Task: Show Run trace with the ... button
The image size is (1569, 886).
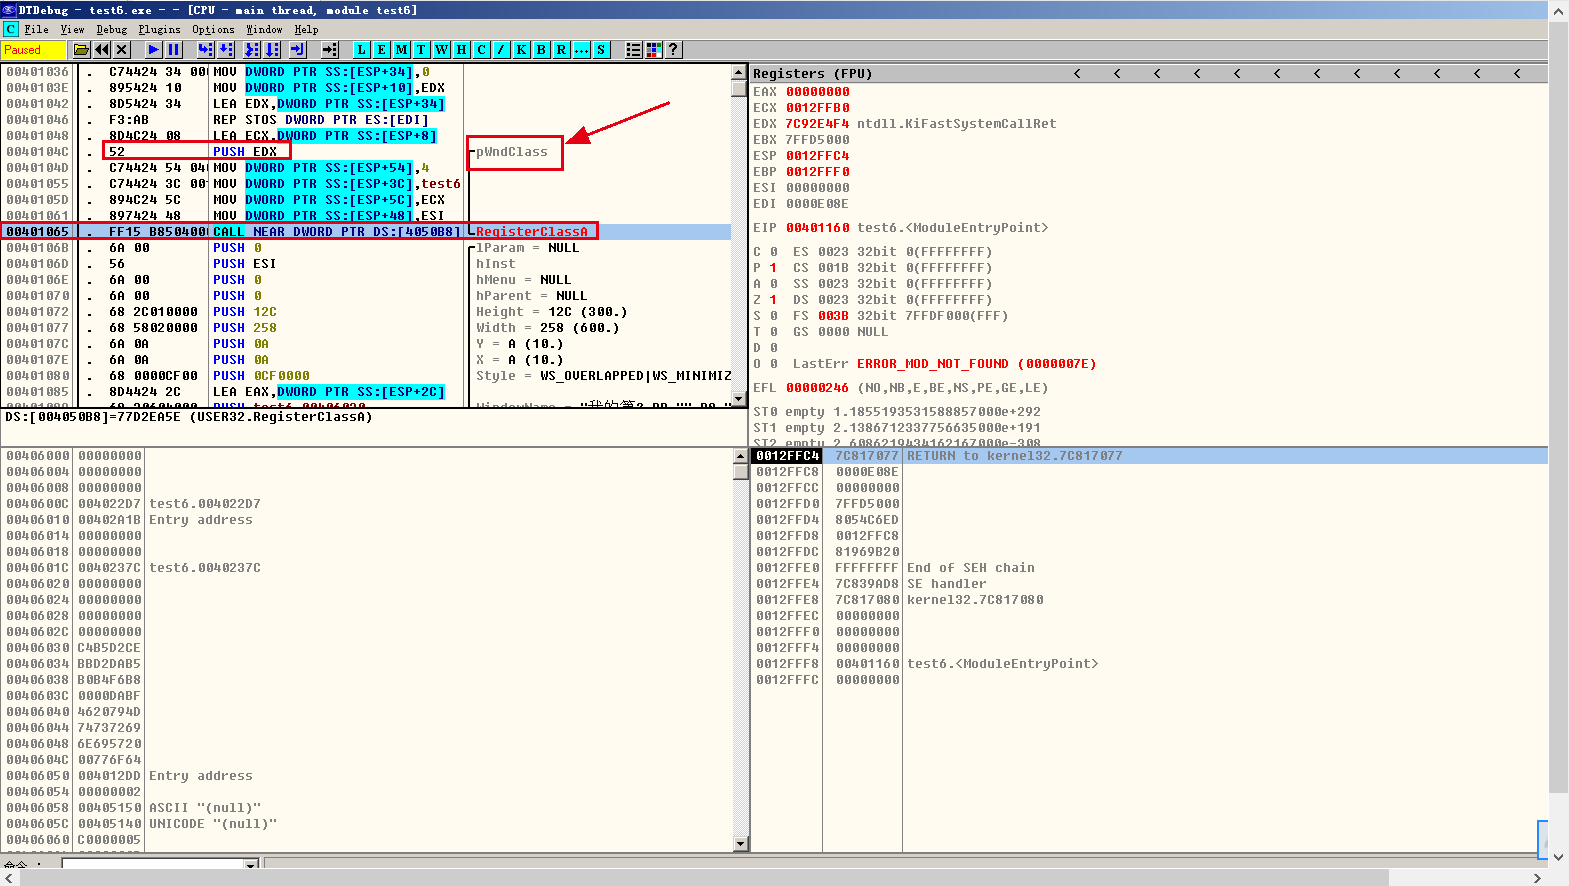Action: click(581, 49)
